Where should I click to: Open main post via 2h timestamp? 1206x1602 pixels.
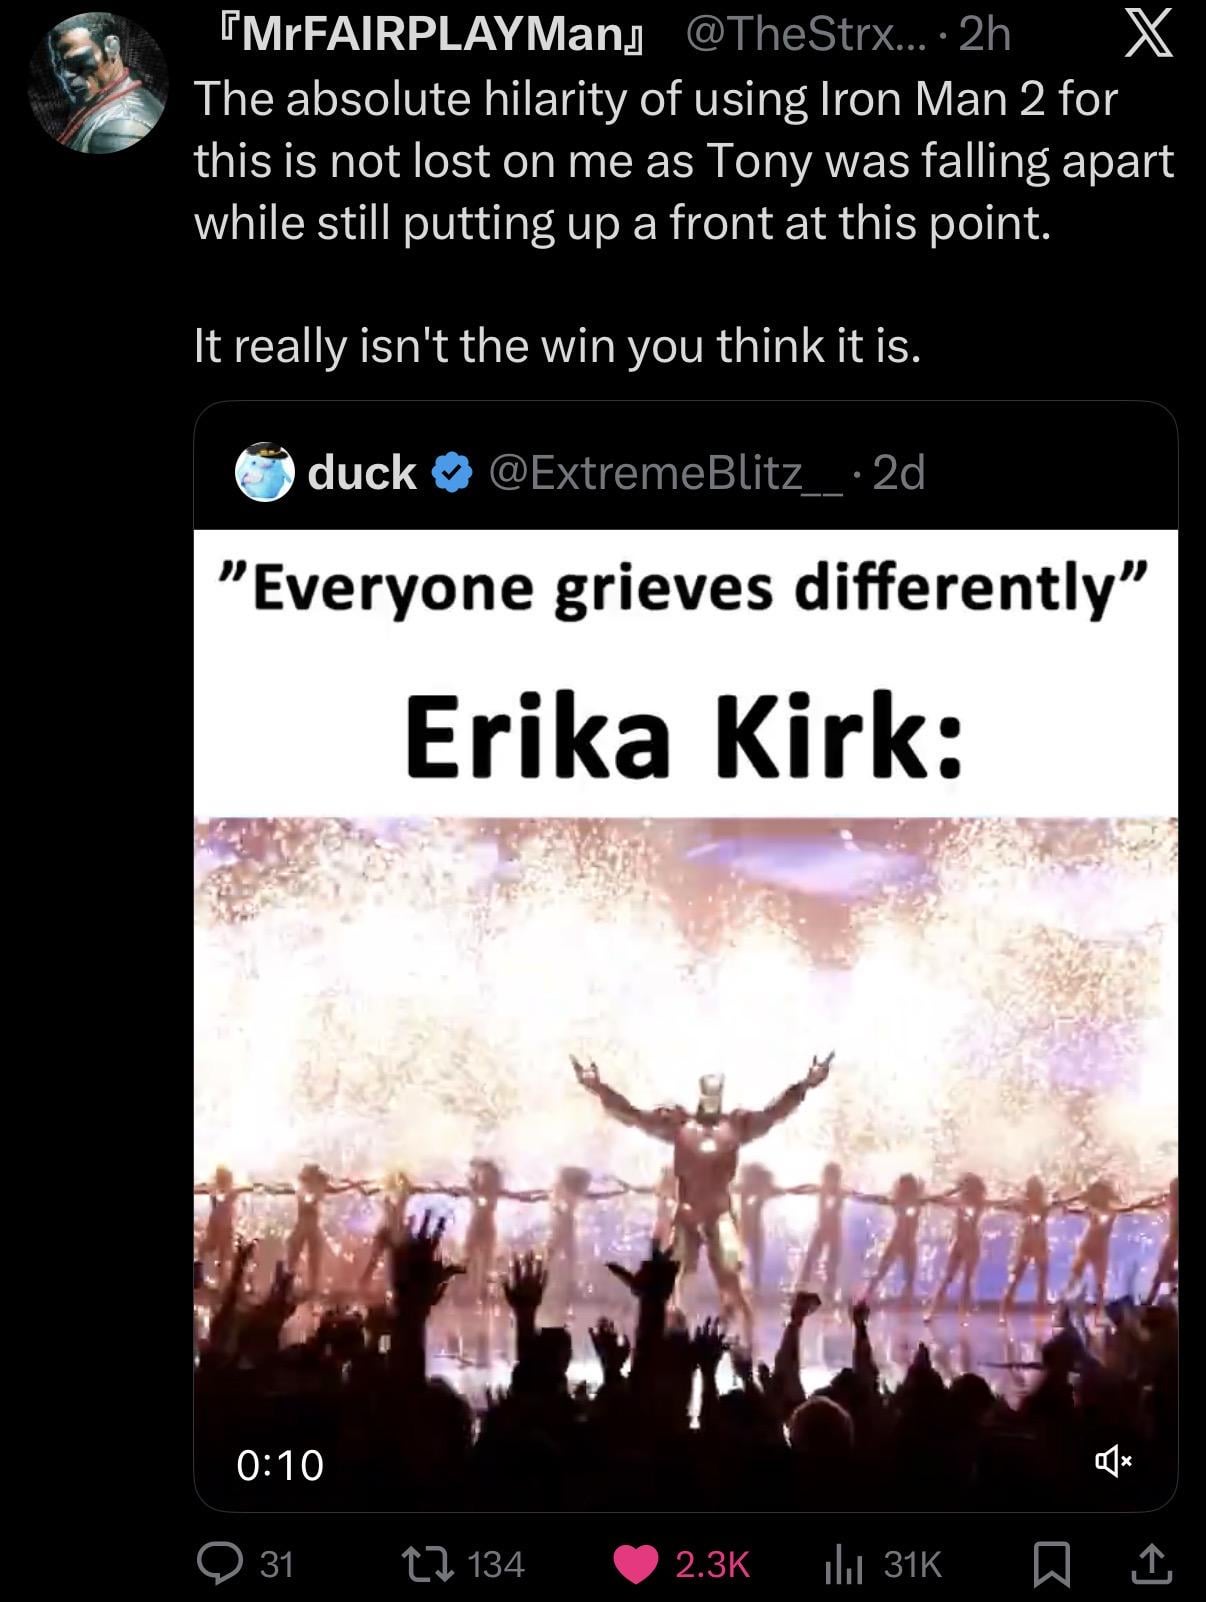pyautogui.click(x=984, y=36)
